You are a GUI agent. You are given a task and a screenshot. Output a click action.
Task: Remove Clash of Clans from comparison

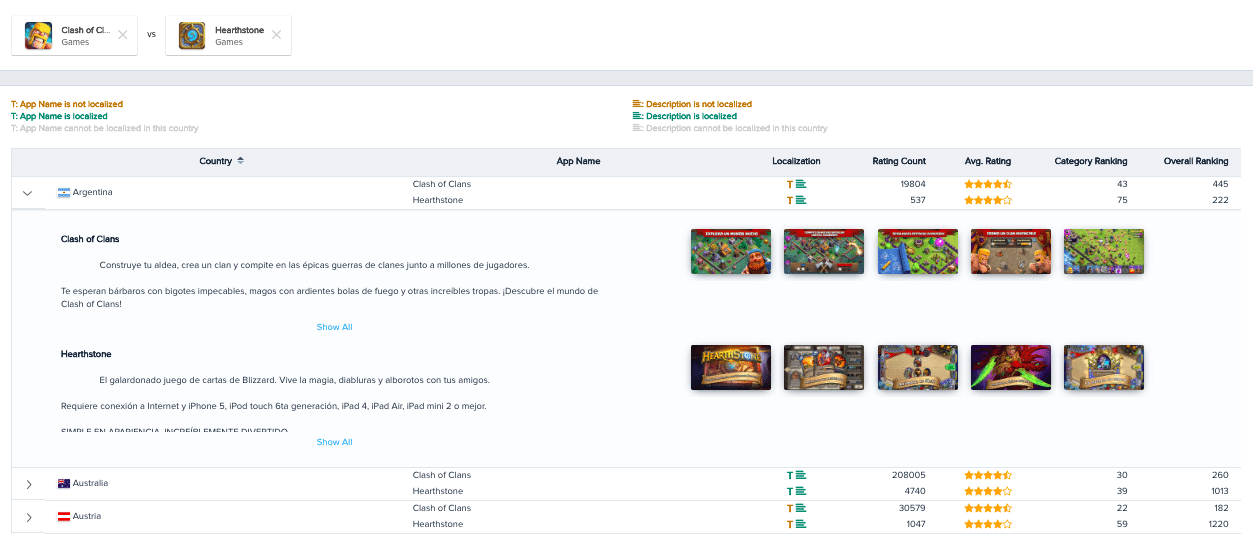[122, 35]
